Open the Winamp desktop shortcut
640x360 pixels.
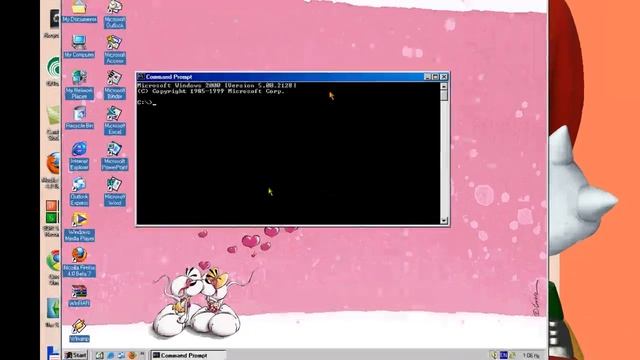(x=79, y=331)
